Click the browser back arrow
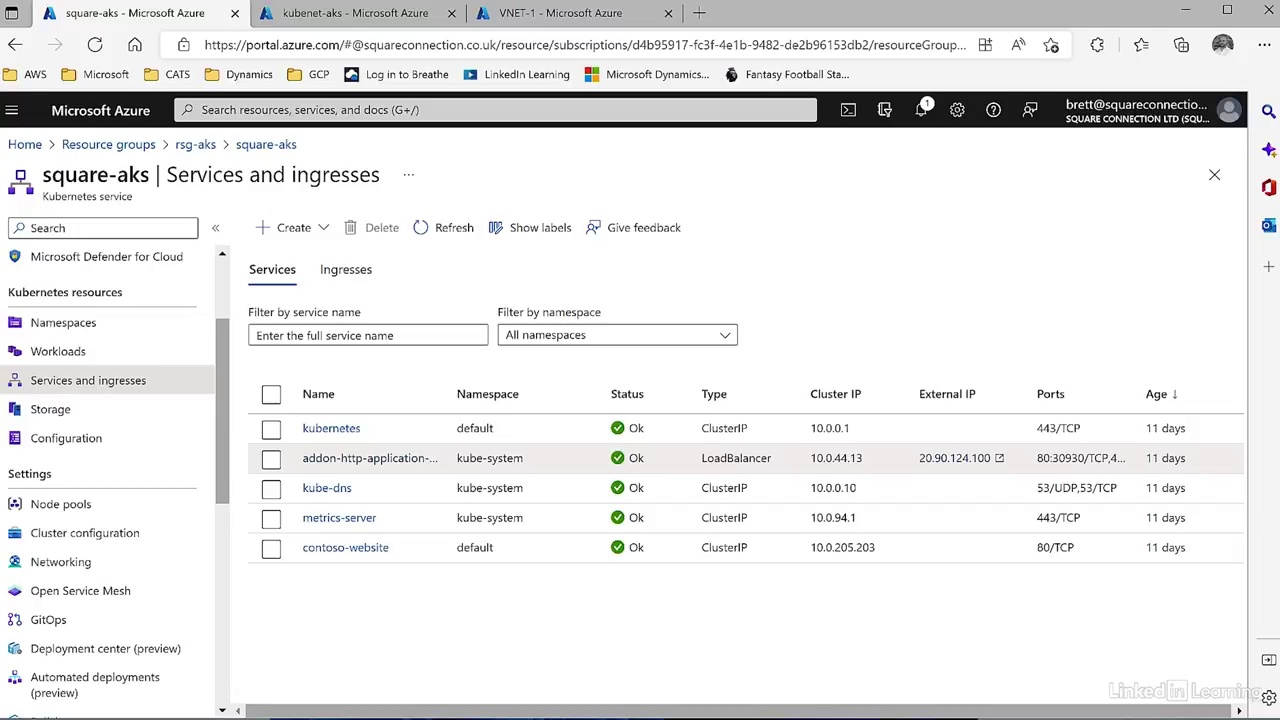This screenshot has width=1280, height=720. tap(15, 45)
